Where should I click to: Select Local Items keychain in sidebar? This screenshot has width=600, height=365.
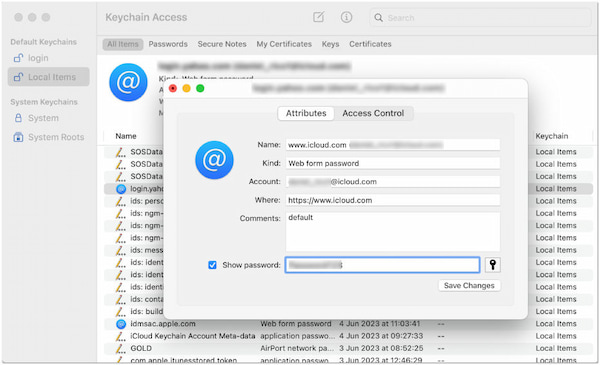click(x=48, y=77)
